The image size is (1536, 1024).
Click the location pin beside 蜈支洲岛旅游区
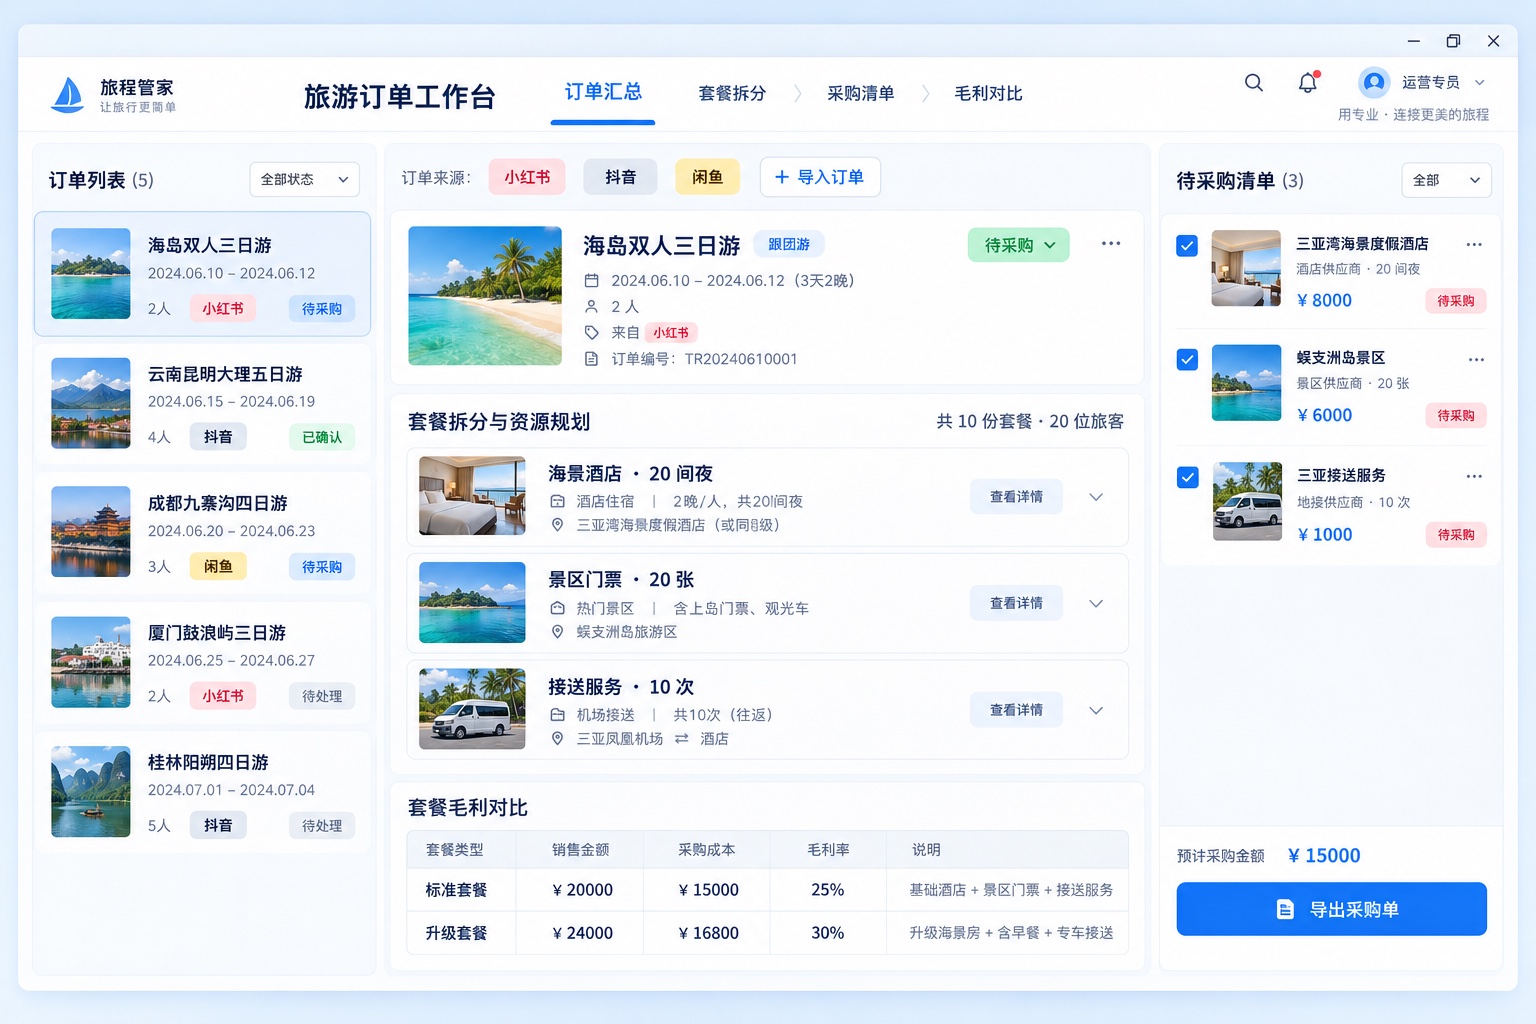pyautogui.click(x=558, y=632)
